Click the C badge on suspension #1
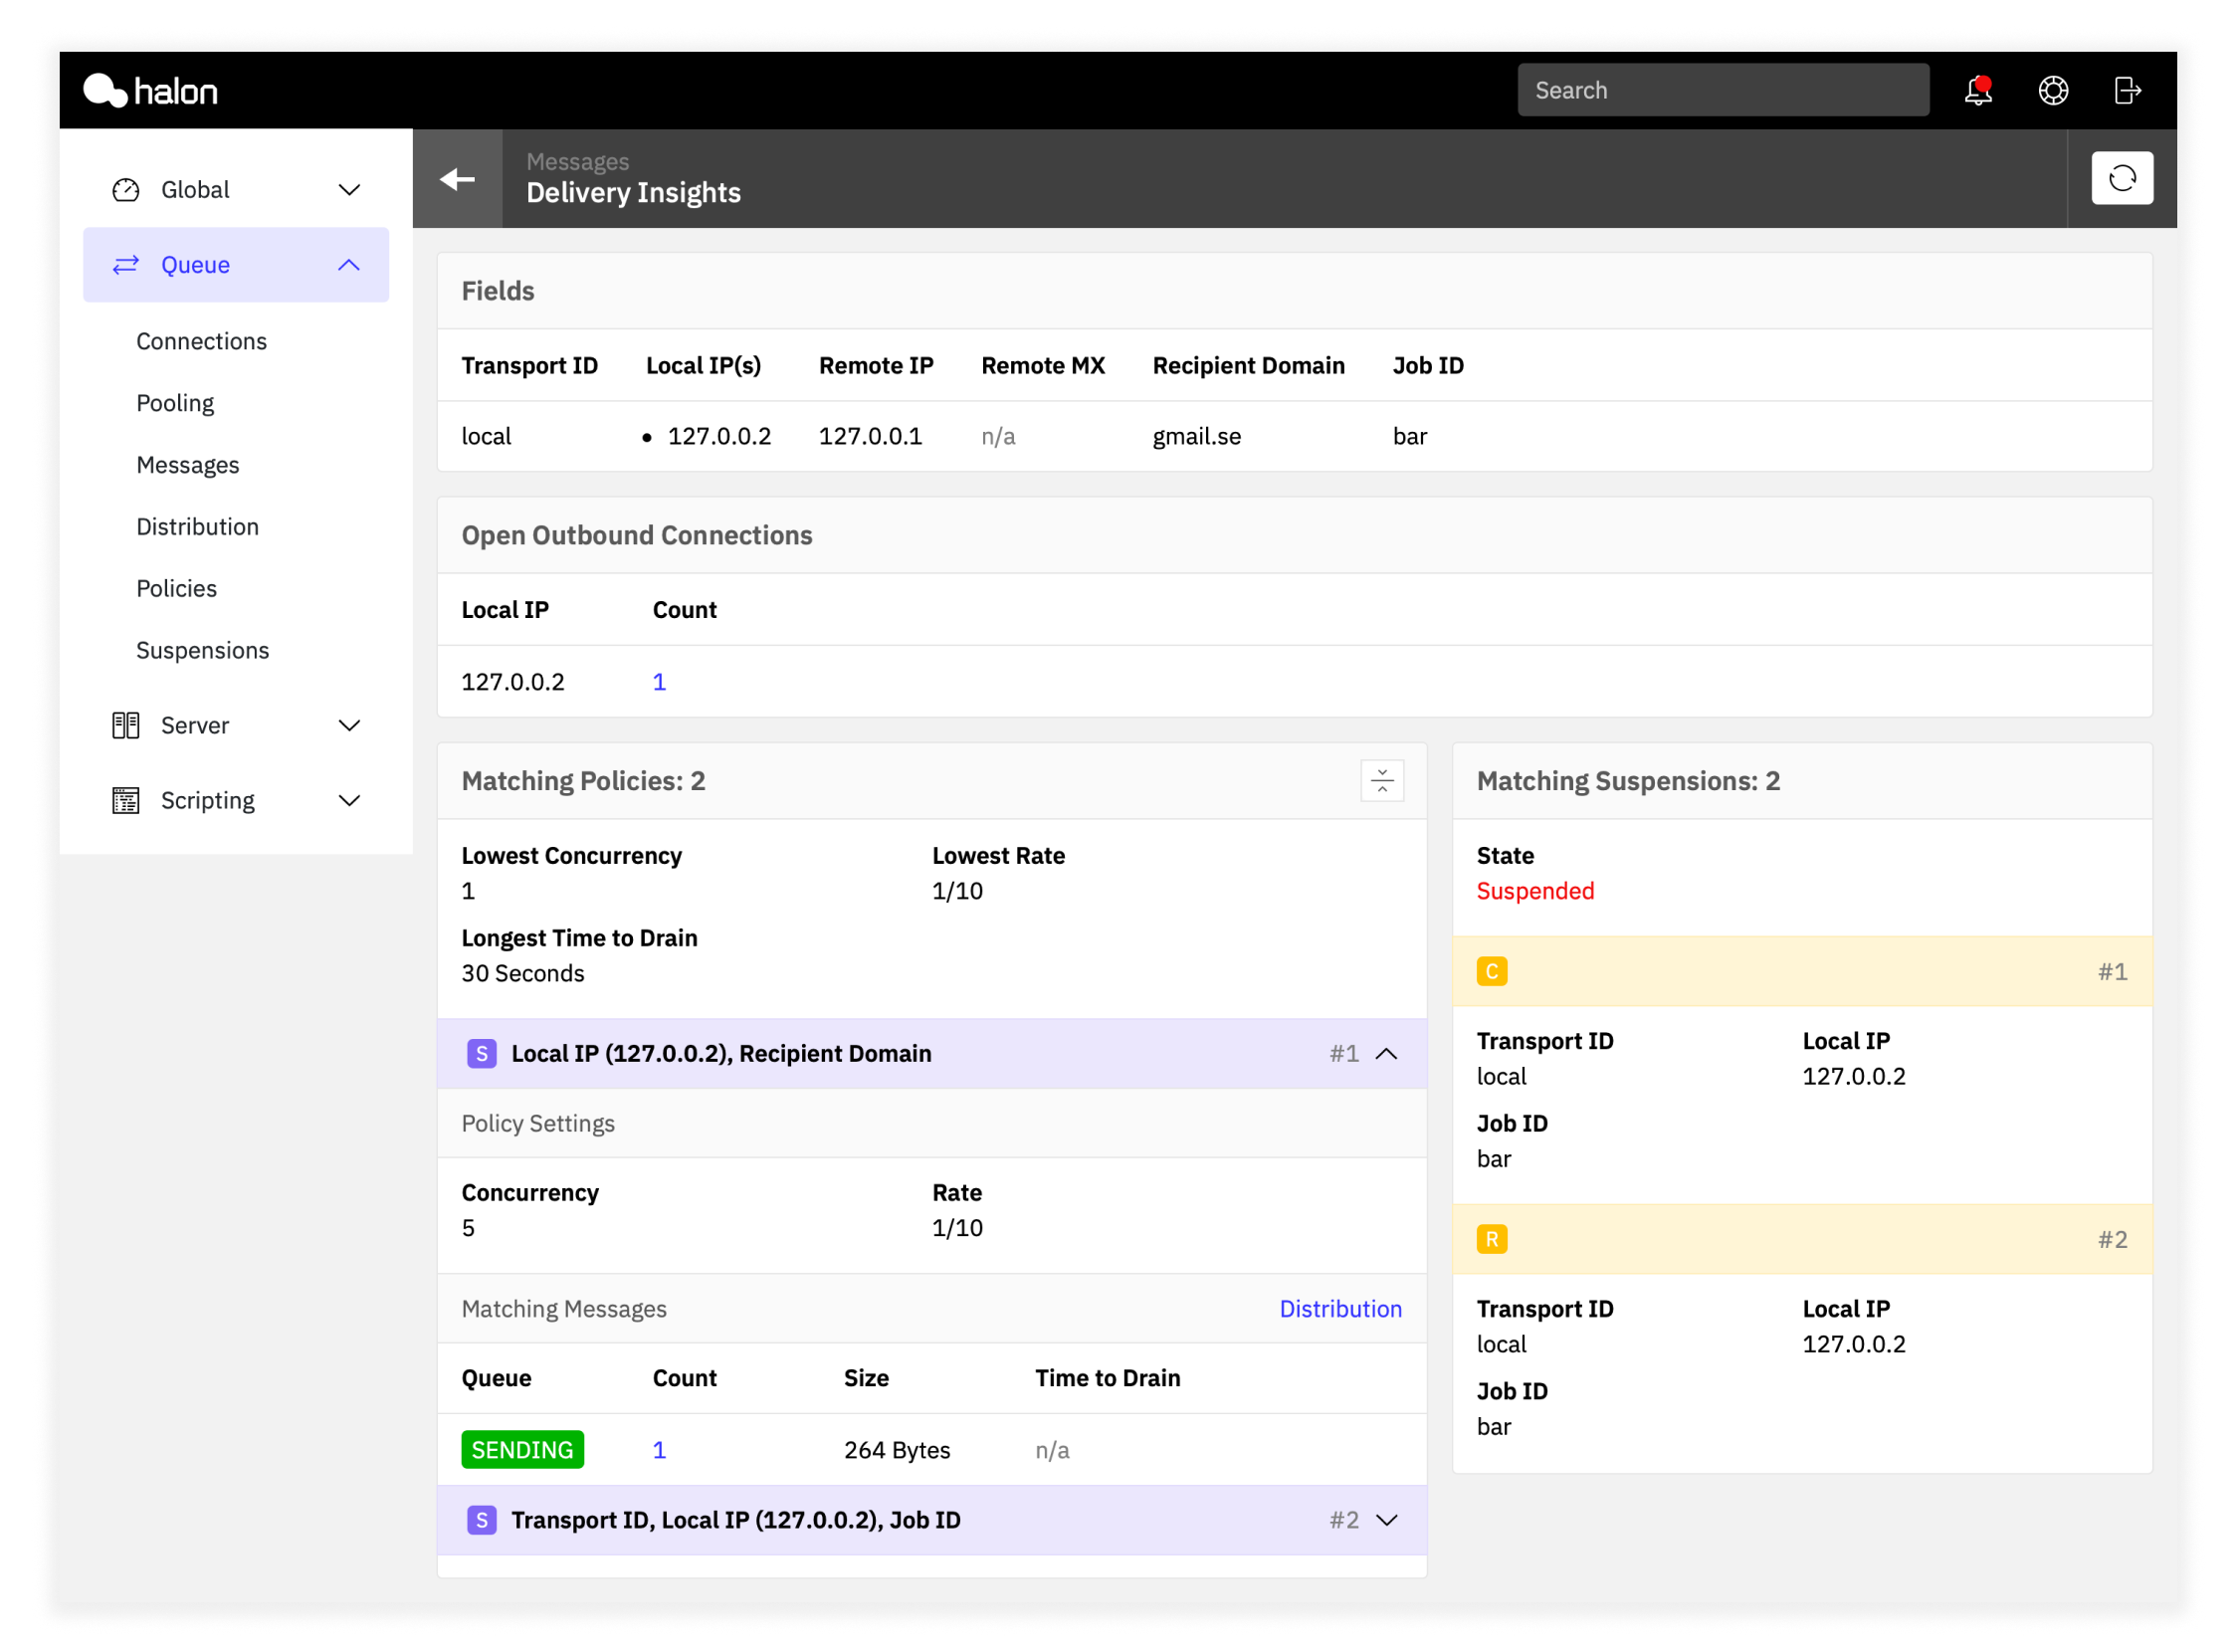Screen dimensions: 2237x1652 1492,970
